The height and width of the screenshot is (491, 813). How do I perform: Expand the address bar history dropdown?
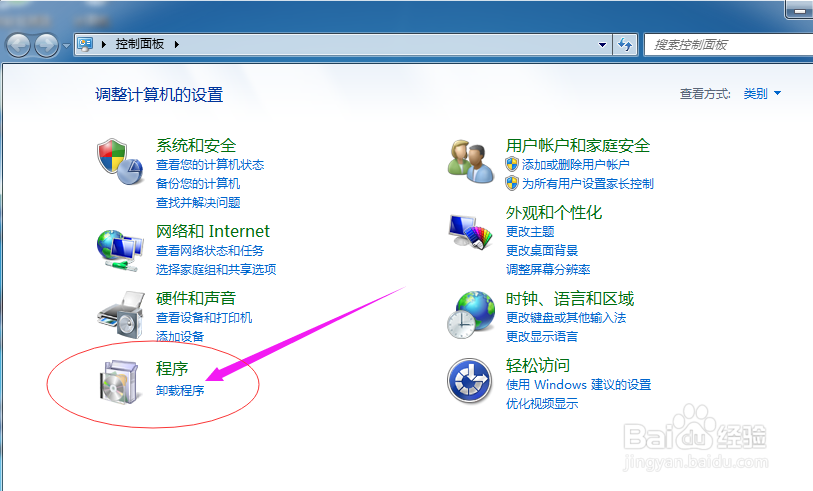click(x=602, y=45)
